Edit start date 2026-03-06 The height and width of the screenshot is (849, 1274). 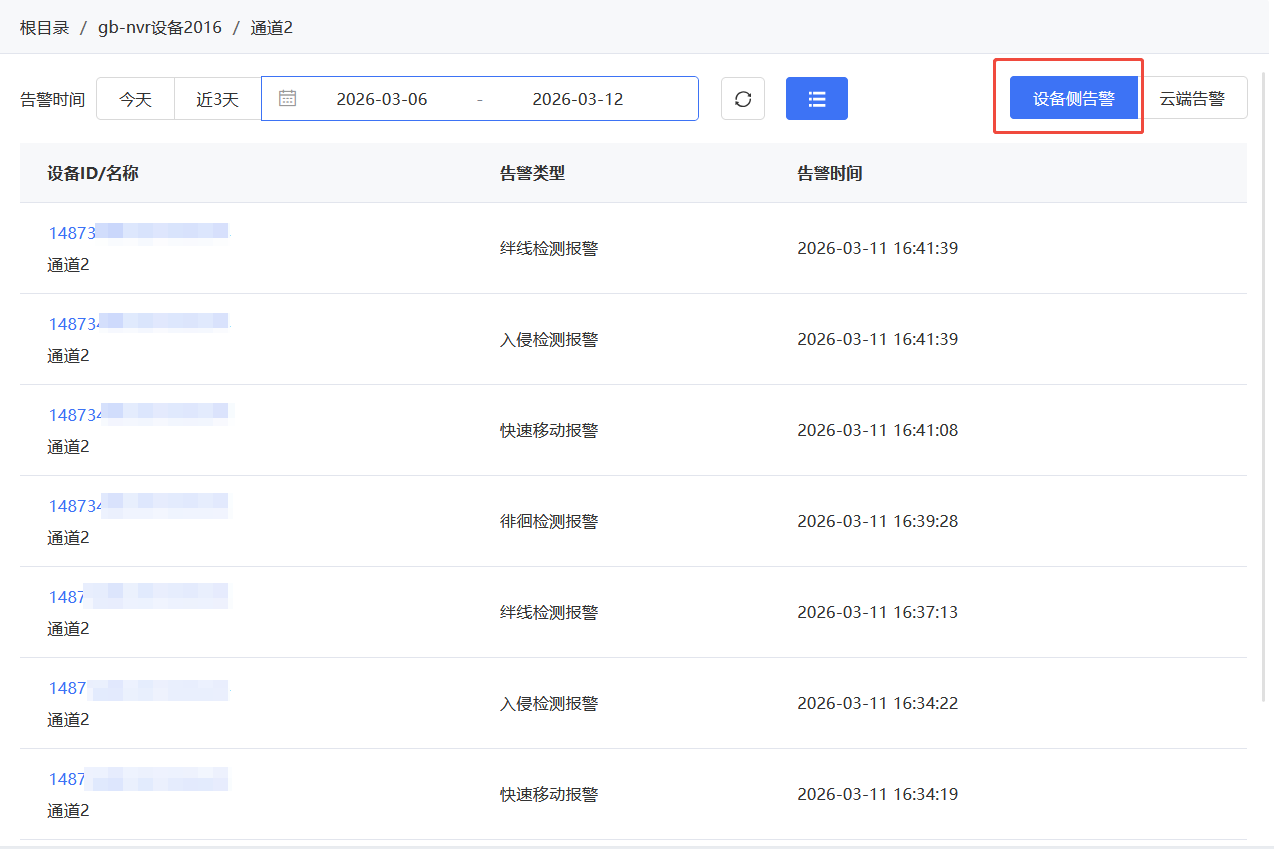381,99
